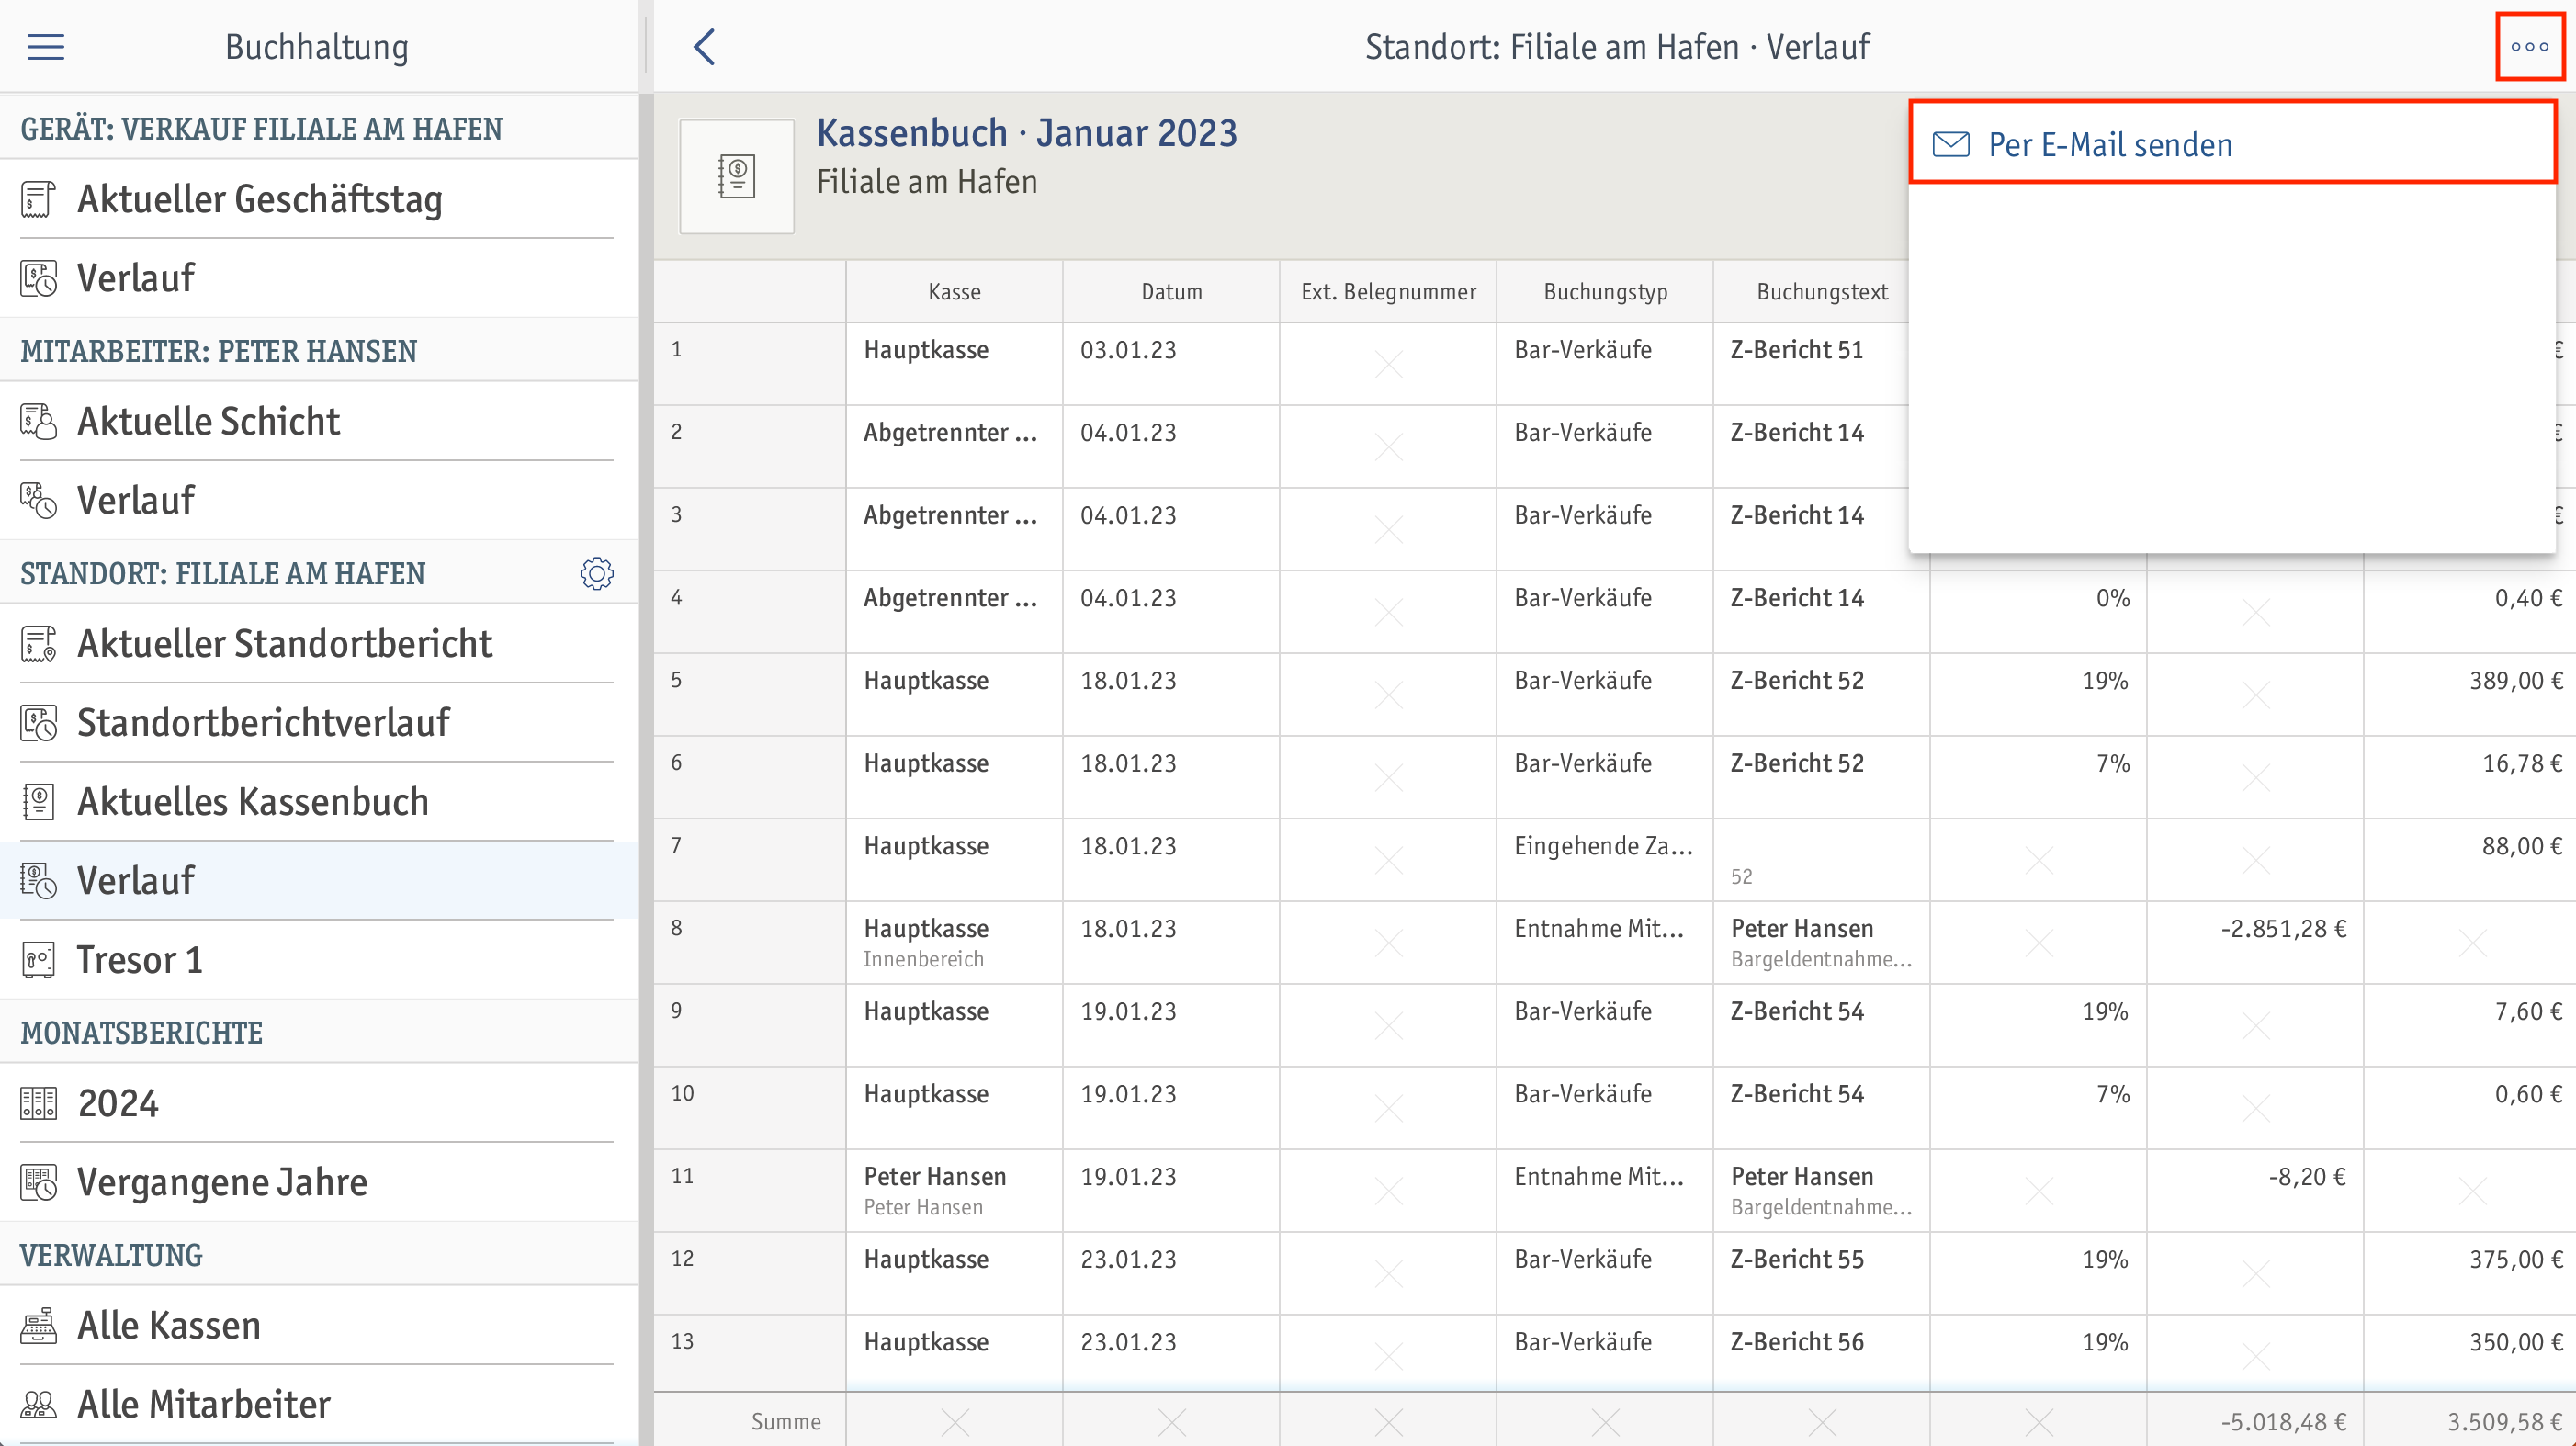The height and width of the screenshot is (1446, 2576).
Task: Select row 6 Z-Bericht 52 with 7%
Action: pos(1797,764)
